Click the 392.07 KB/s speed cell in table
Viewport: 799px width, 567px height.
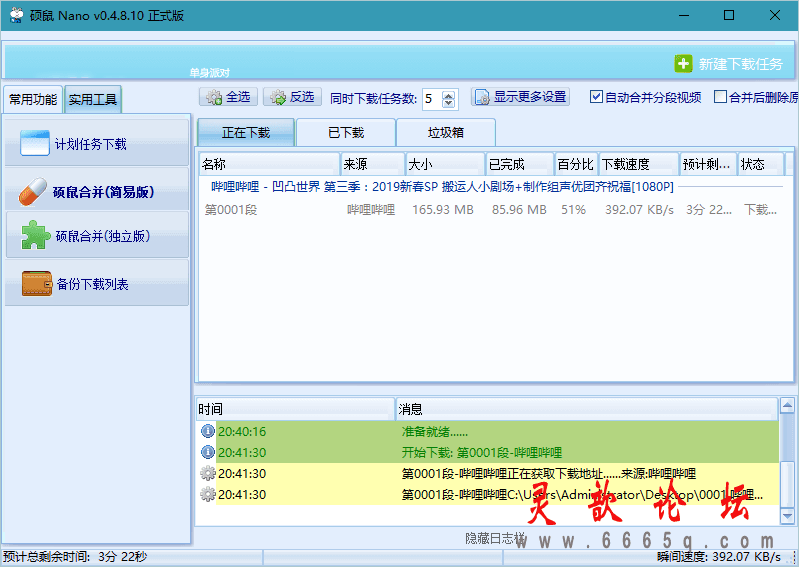tap(639, 209)
